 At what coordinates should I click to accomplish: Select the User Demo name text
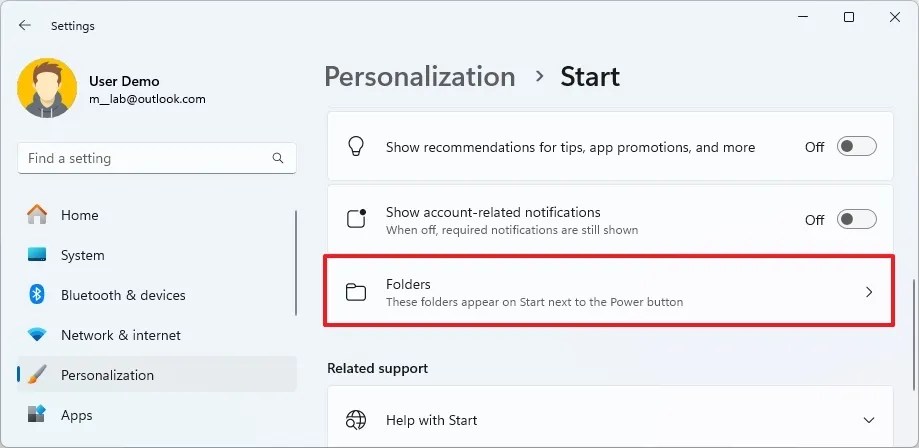pyautogui.click(x=124, y=81)
